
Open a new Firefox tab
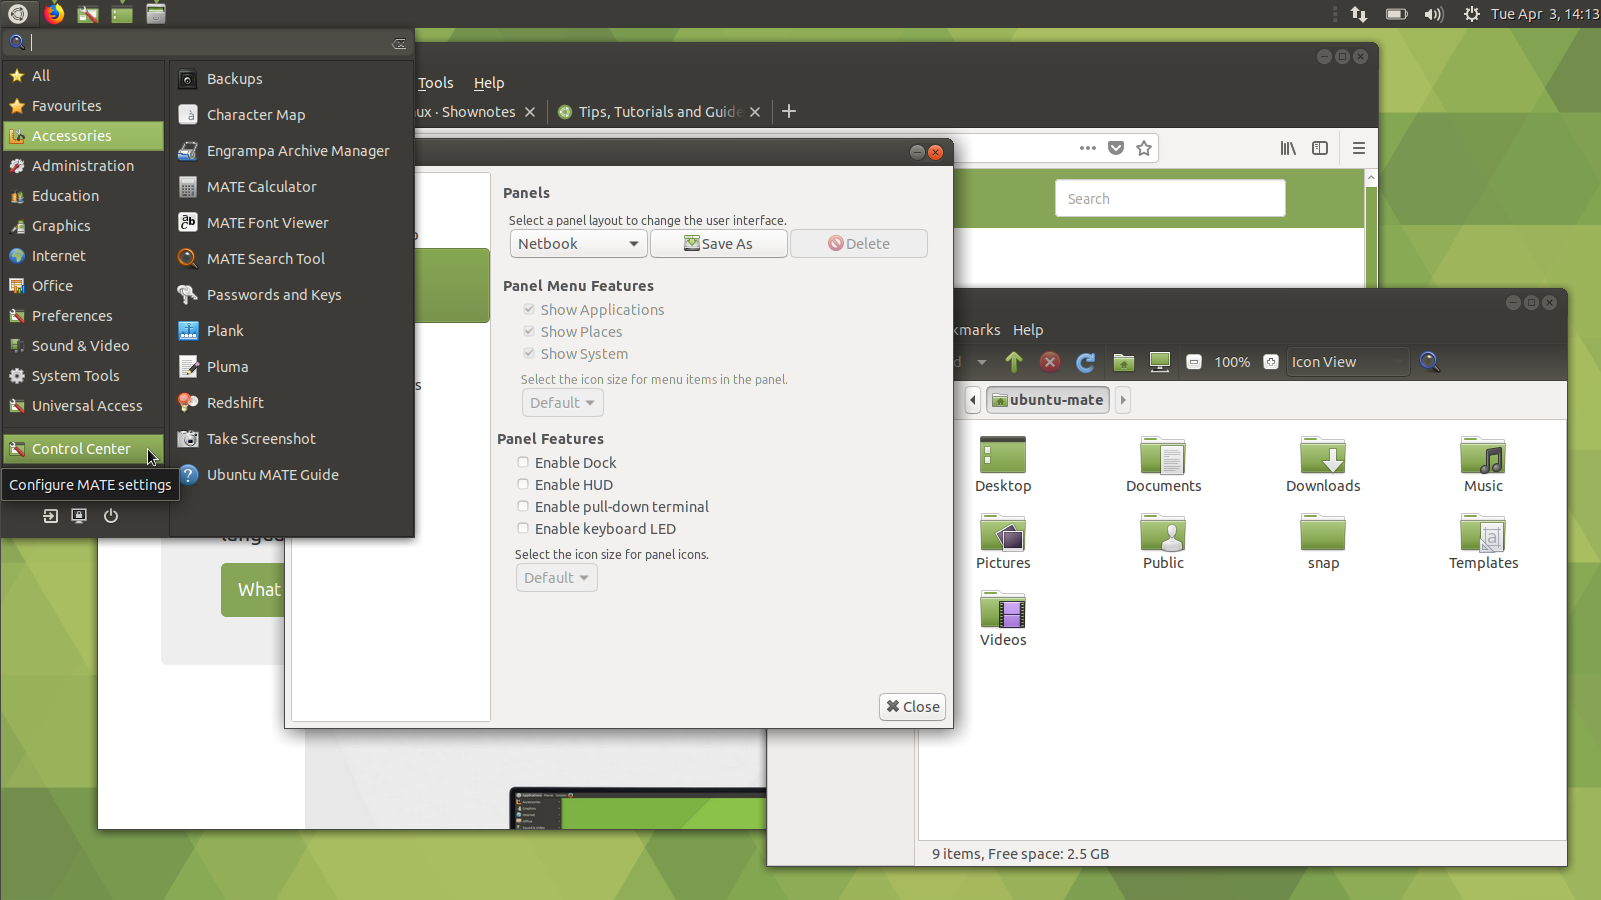coord(789,111)
